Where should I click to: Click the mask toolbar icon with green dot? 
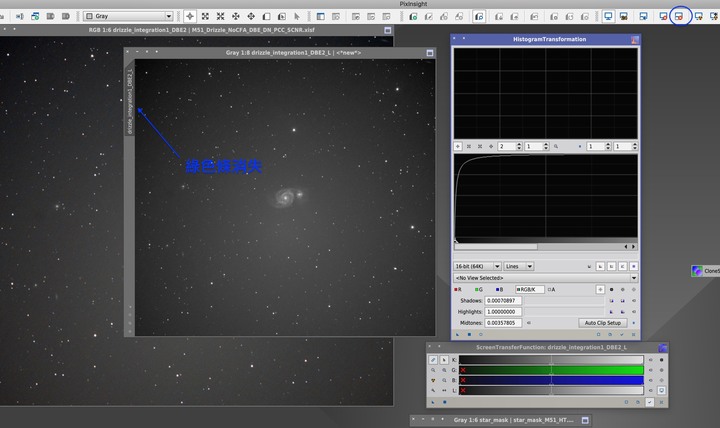413,17
